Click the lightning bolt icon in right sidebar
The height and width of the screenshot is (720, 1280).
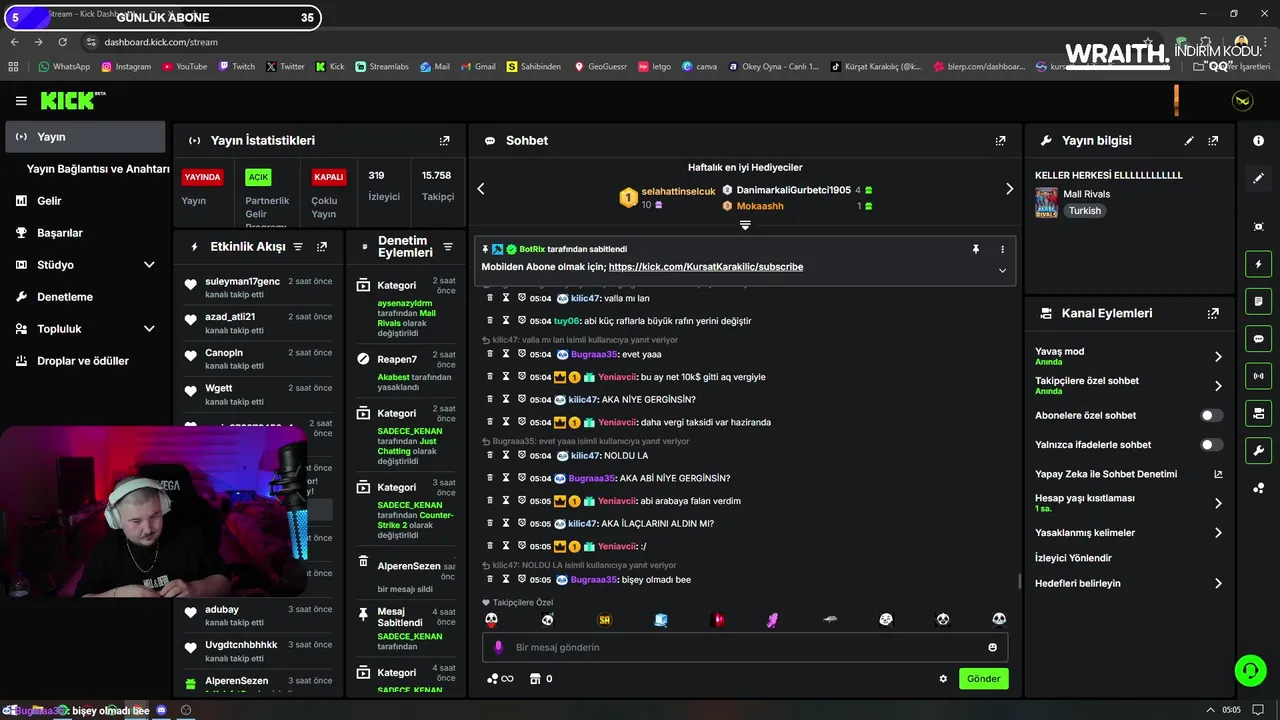pyautogui.click(x=1258, y=265)
